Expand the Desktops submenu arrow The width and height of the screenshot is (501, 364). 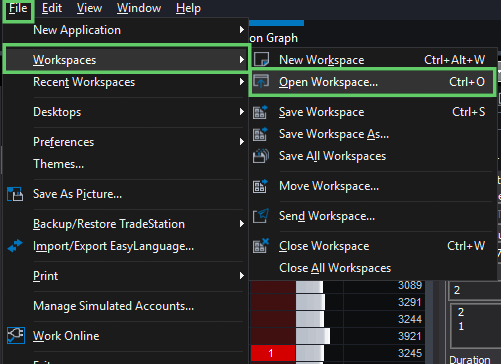pyautogui.click(x=242, y=112)
